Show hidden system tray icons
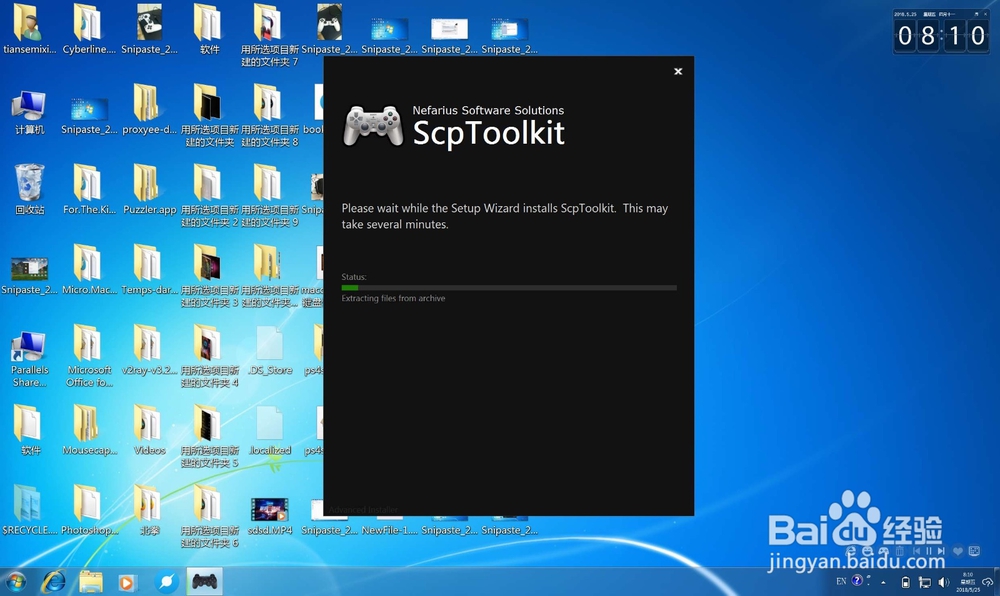Viewport: 1000px width, 596px height. (883, 582)
